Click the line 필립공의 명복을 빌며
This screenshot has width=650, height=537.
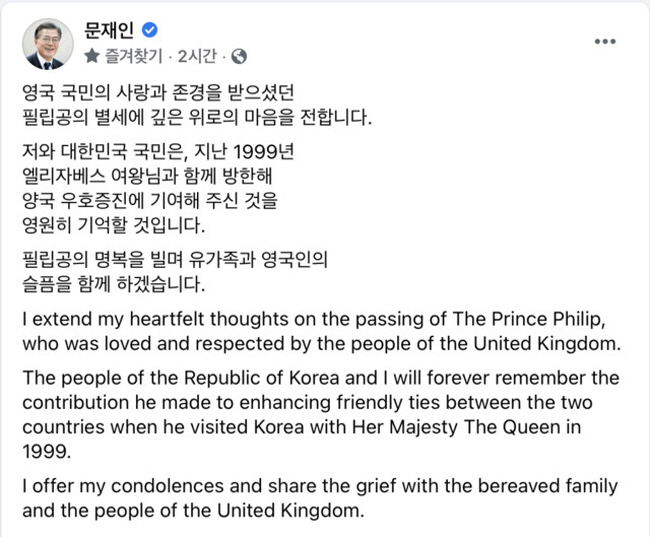click(175, 260)
